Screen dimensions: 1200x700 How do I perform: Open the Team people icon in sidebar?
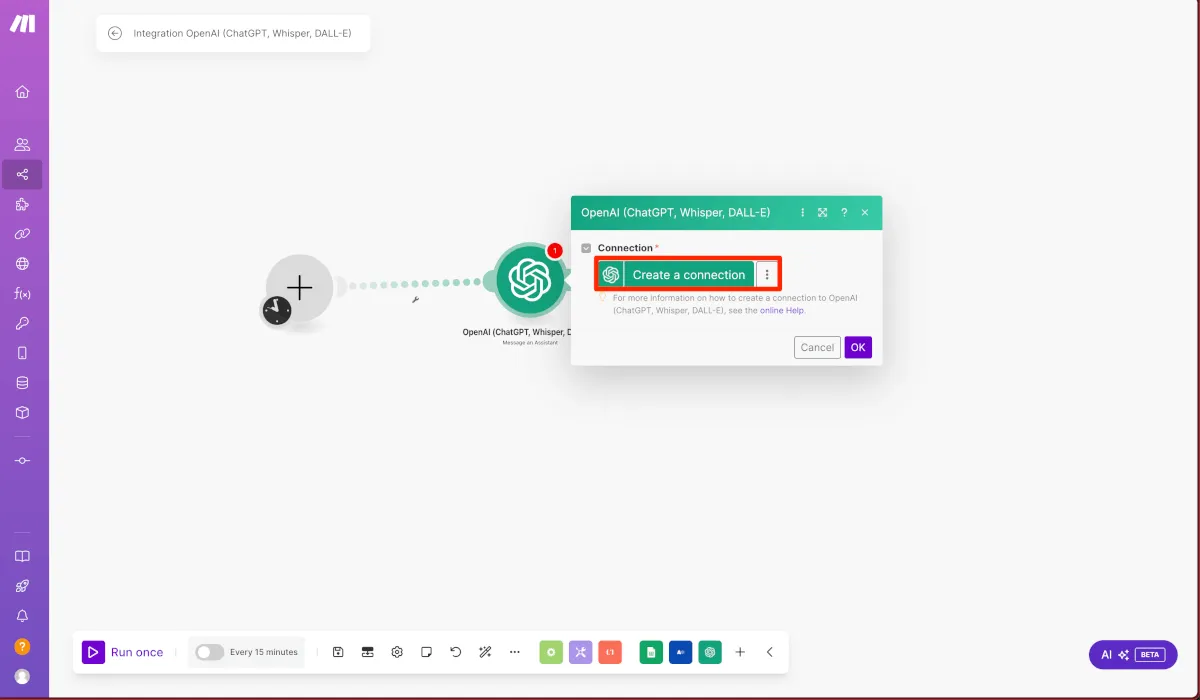tap(22, 144)
